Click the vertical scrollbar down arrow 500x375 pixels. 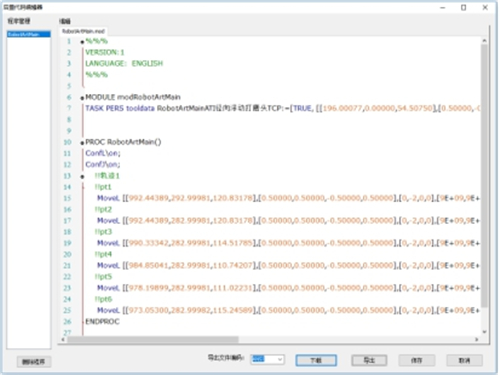point(484,332)
